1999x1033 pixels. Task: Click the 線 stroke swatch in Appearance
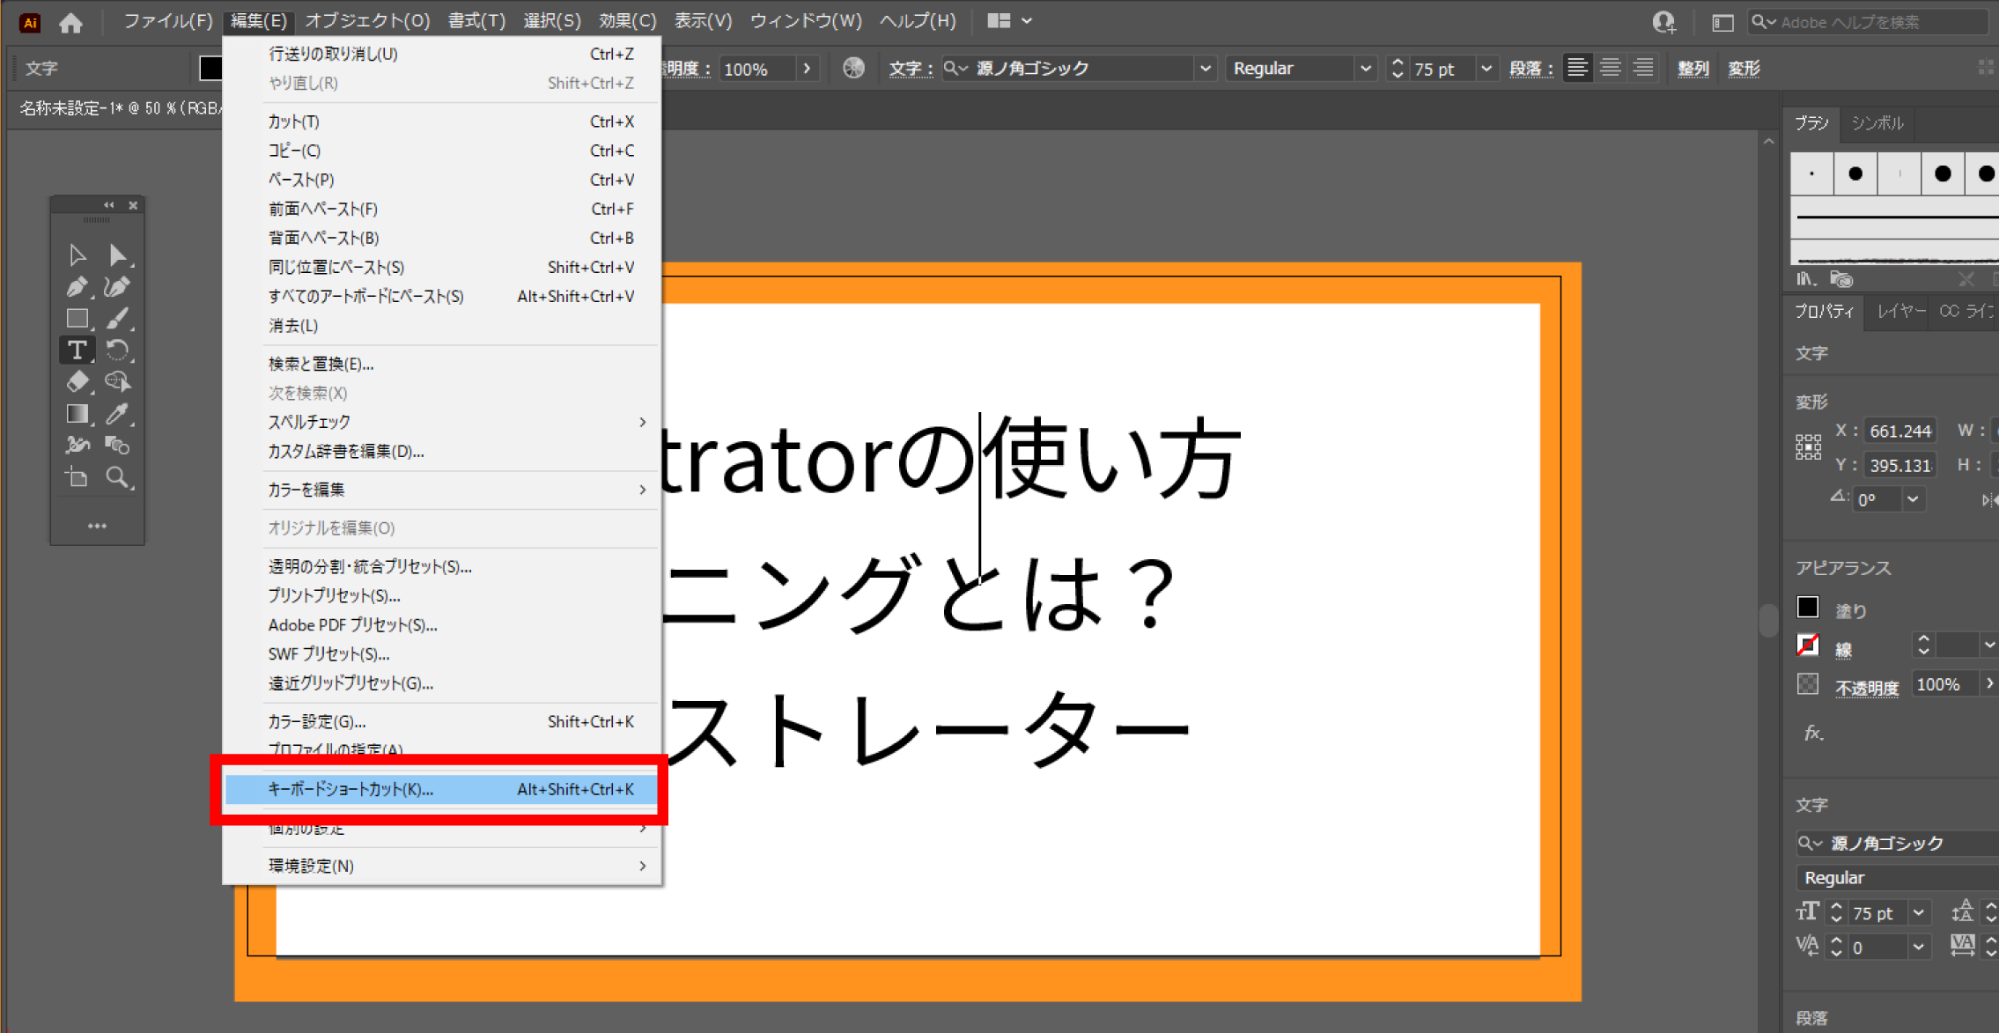[x=1808, y=645]
